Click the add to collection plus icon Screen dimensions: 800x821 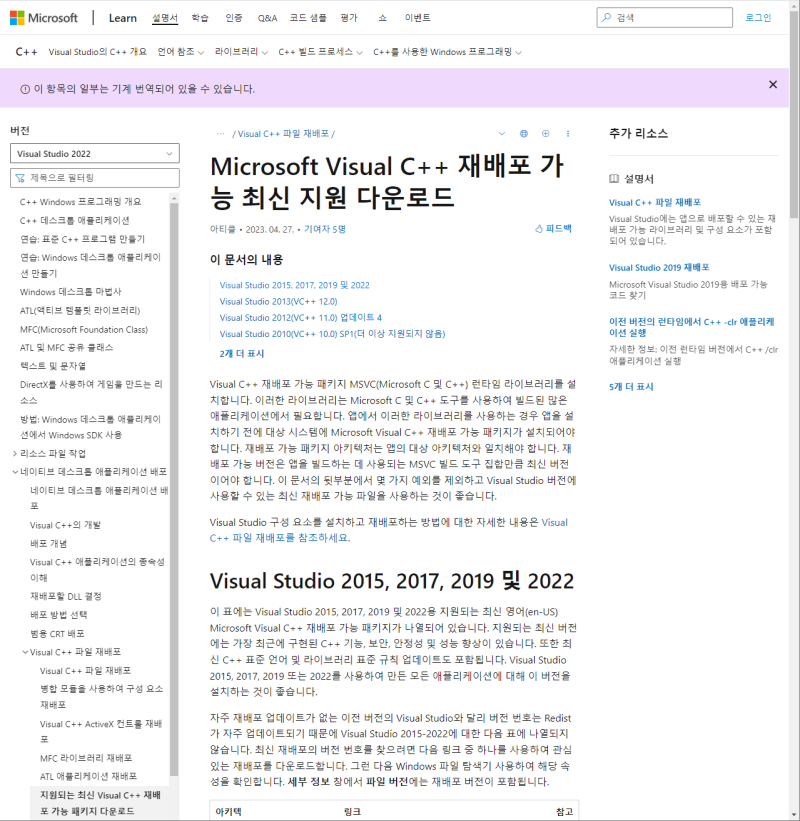pyautogui.click(x=546, y=134)
